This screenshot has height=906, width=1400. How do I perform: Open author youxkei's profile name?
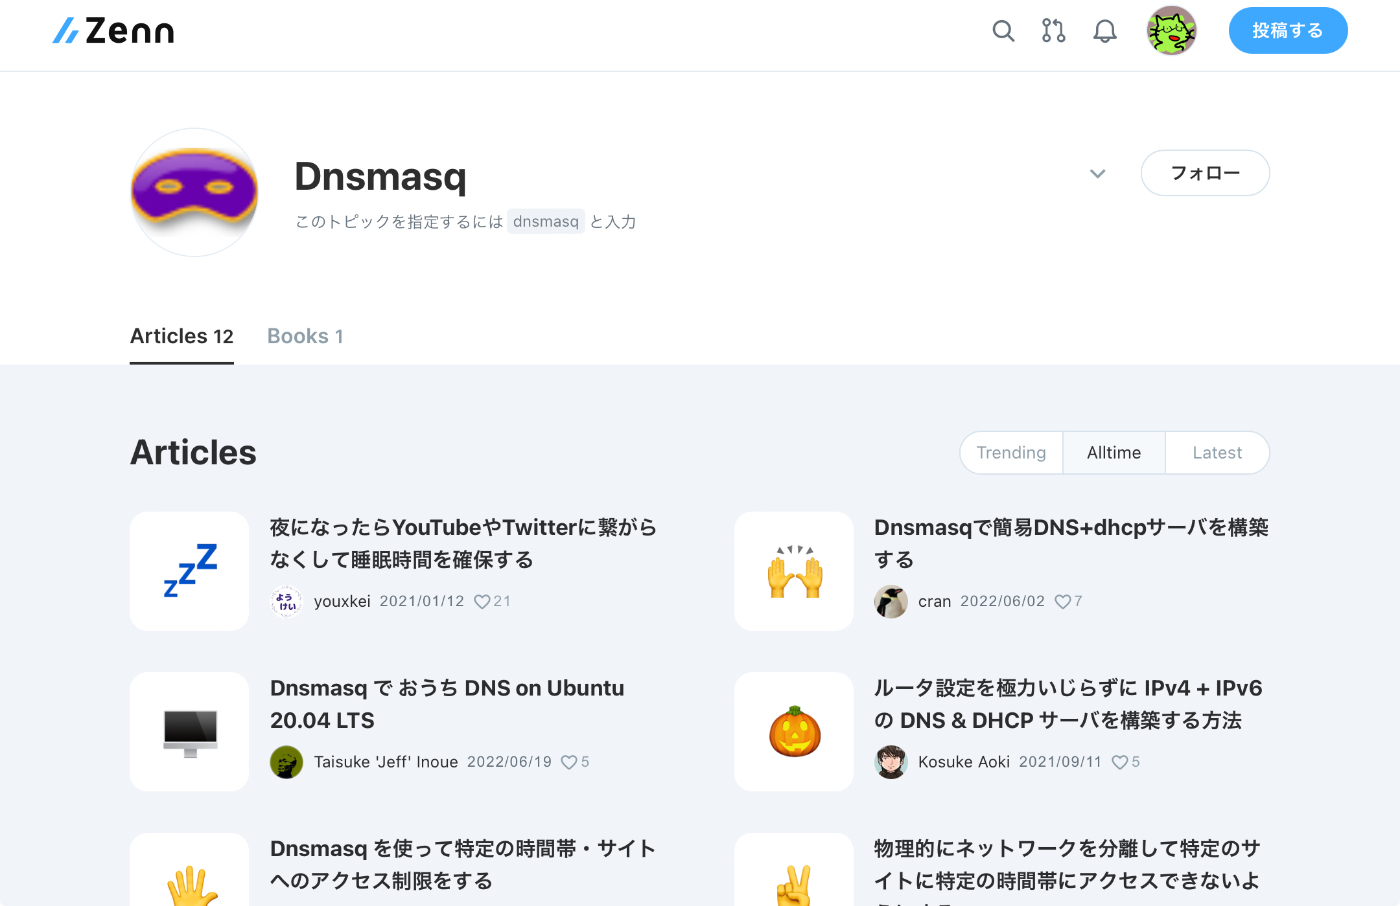[x=342, y=601]
